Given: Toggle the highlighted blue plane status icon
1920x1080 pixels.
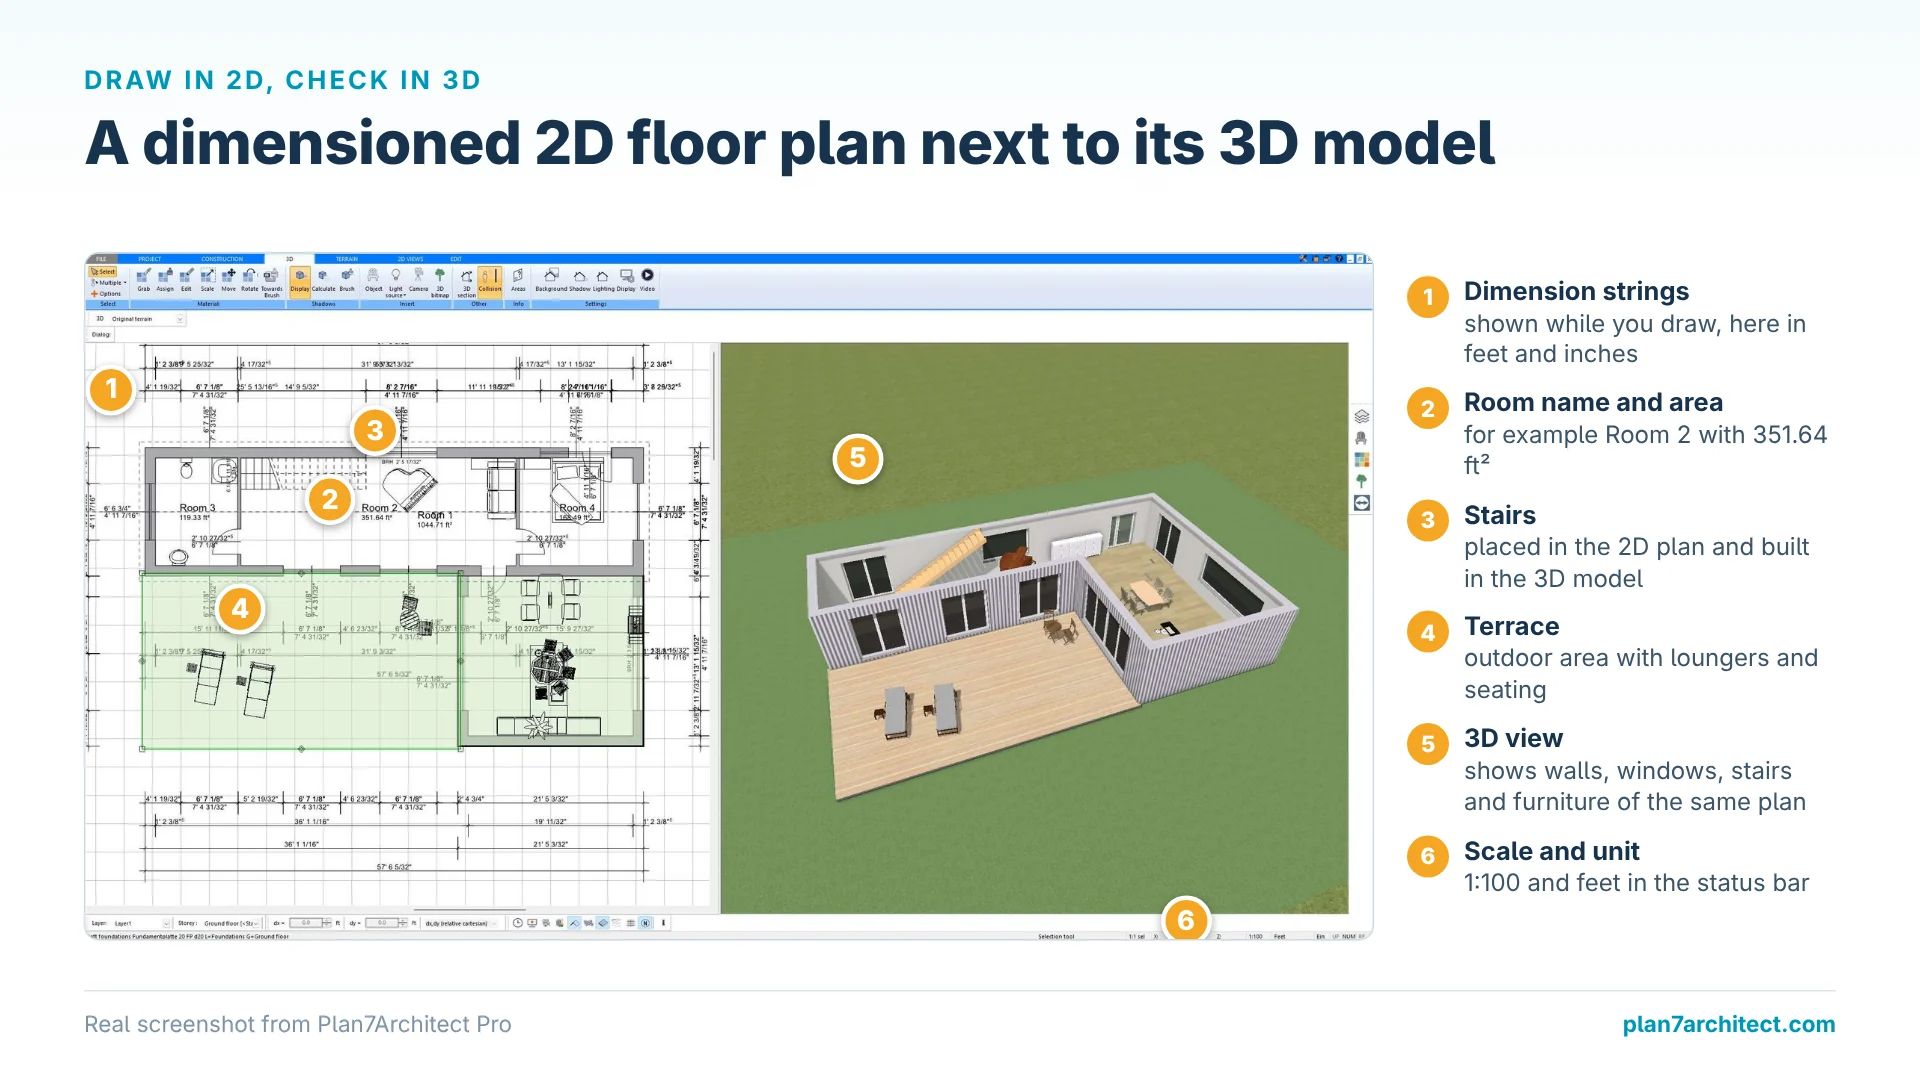Looking at the screenshot, I should pyautogui.click(x=603, y=923).
